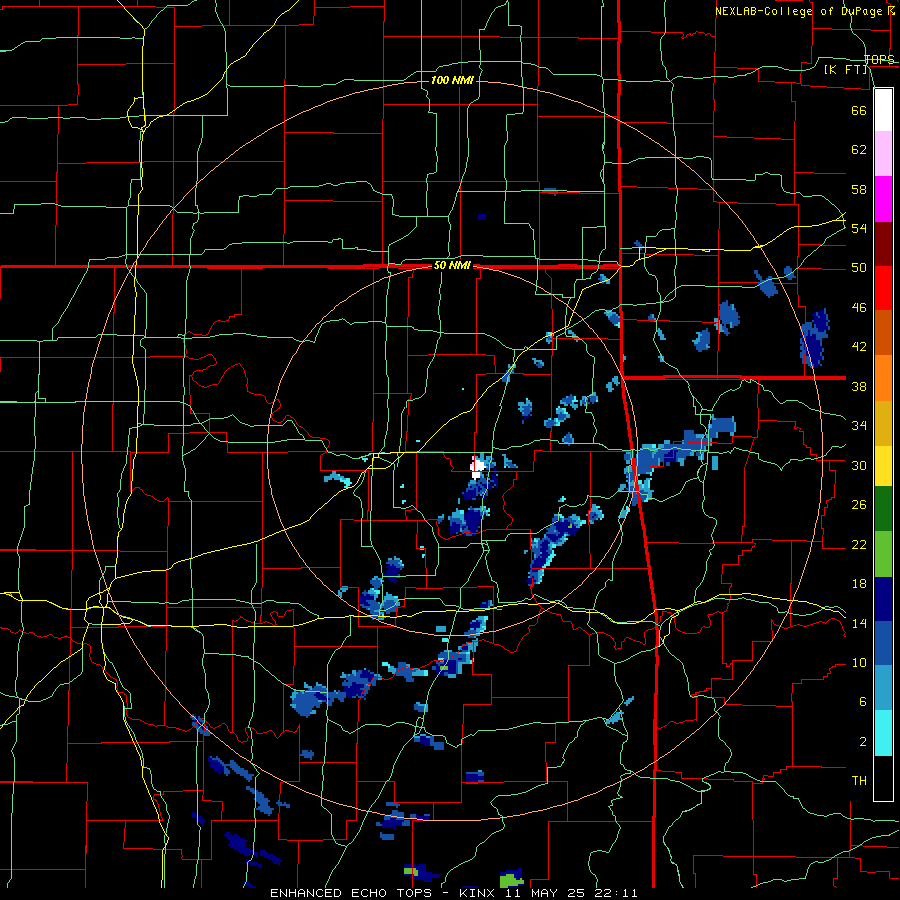Click the magenta legend swatch

pyautogui.click(x=883, y=199)
